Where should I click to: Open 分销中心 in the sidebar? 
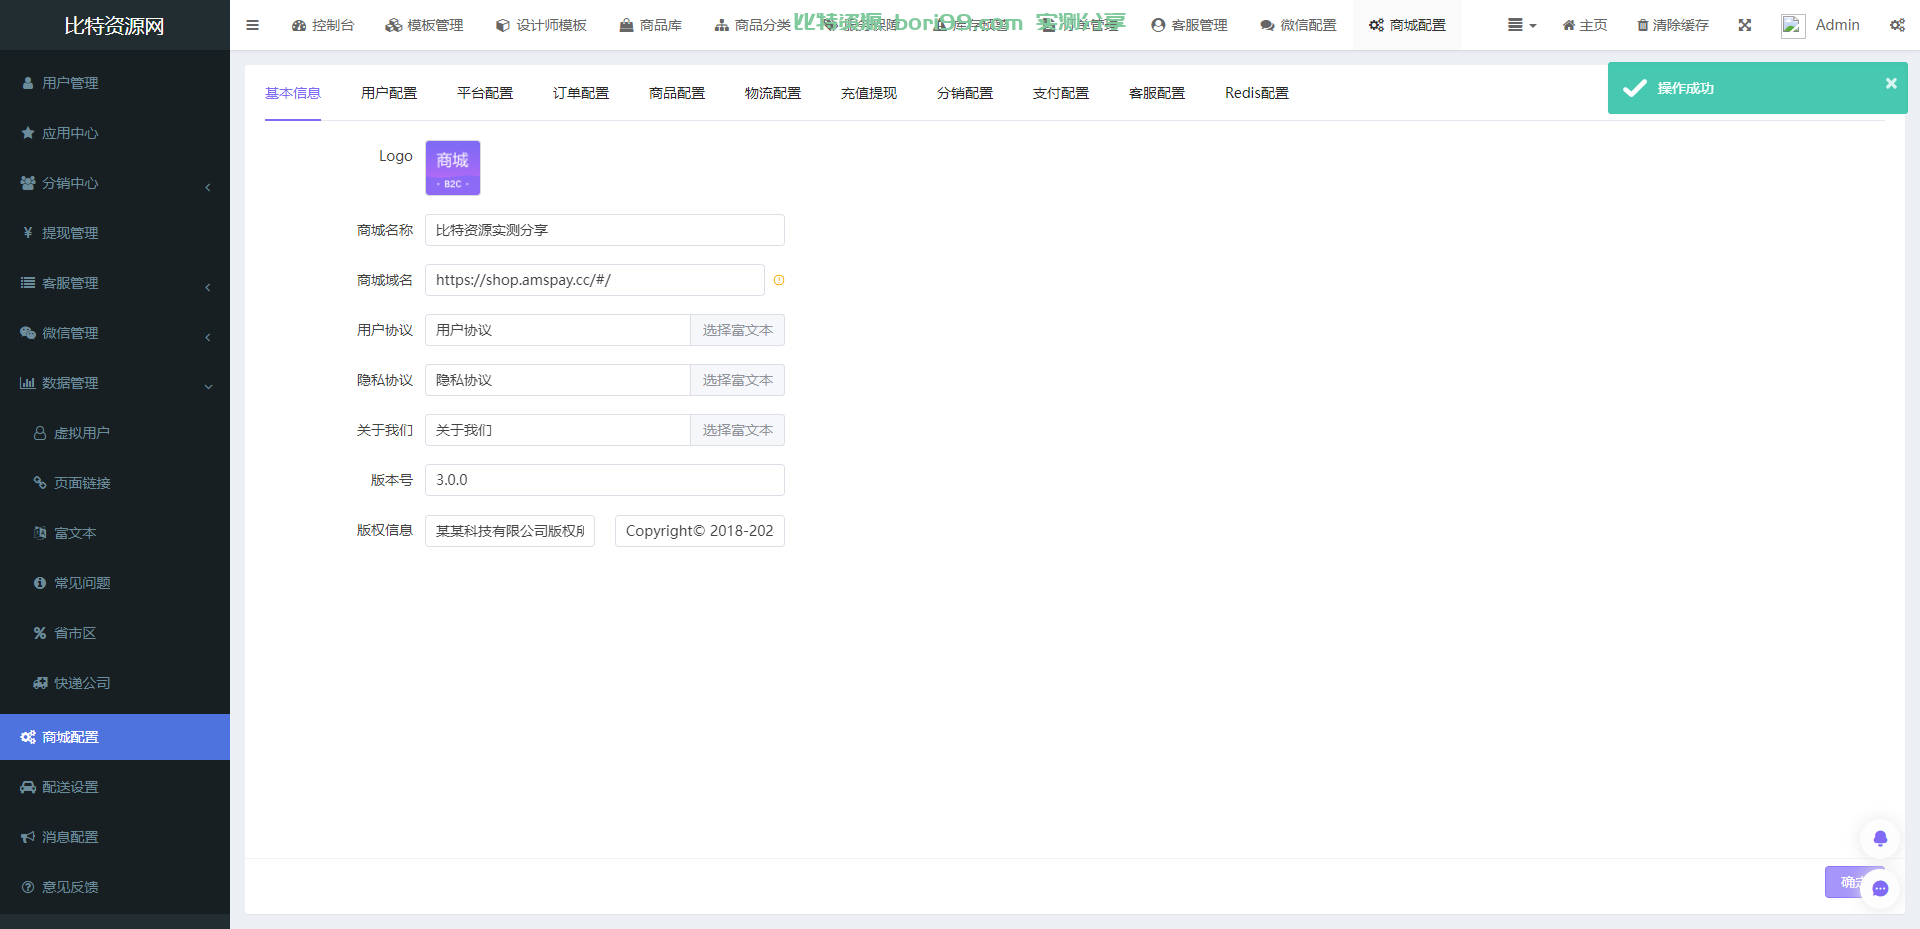pos(115,183)
